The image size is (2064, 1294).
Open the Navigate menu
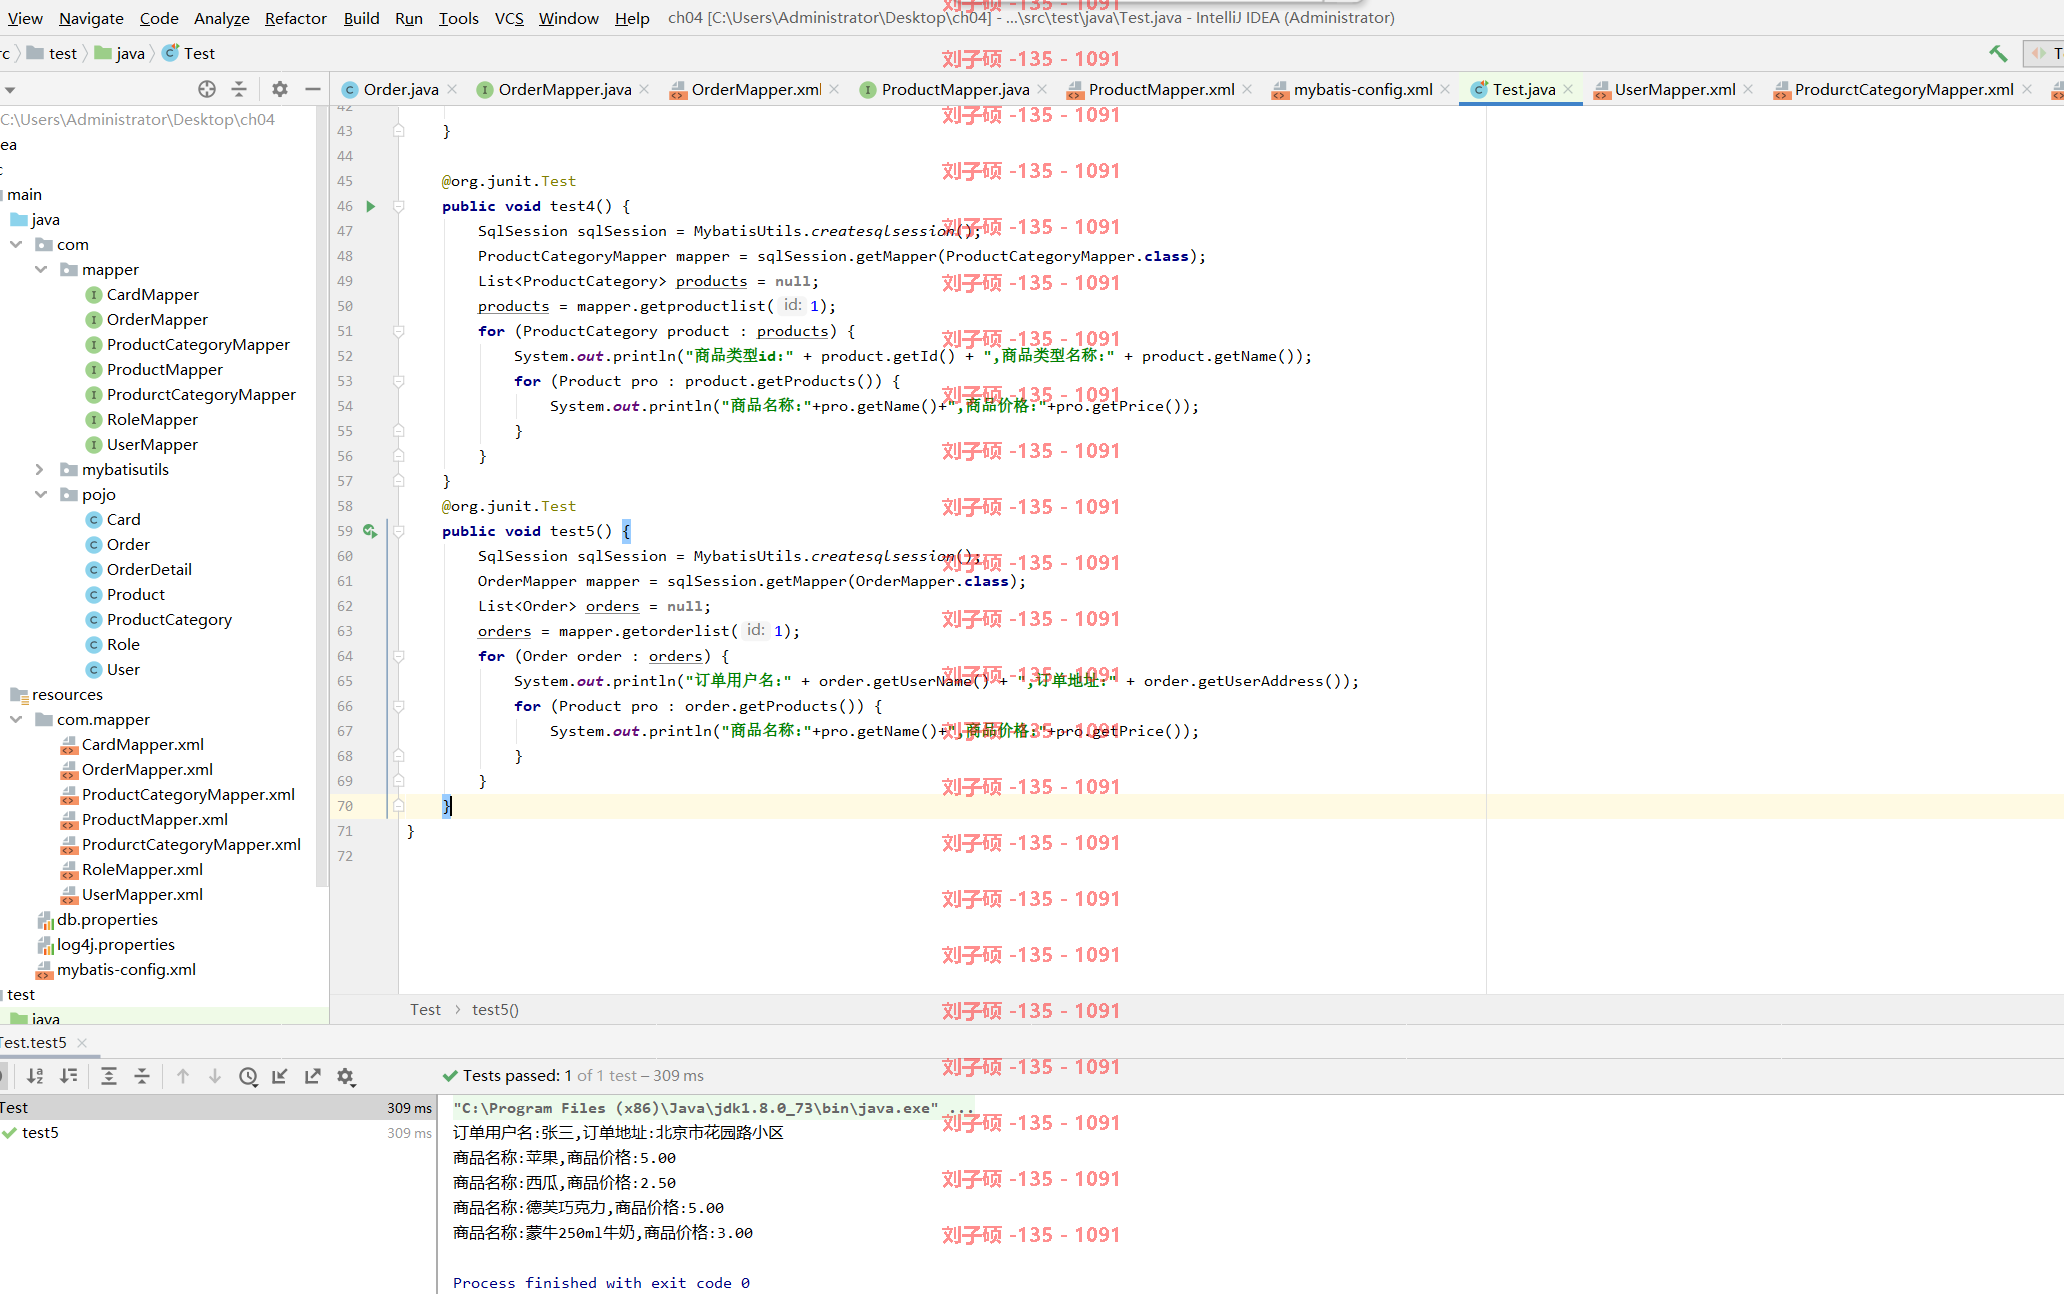pyautogui.click(x=91, y=18)
